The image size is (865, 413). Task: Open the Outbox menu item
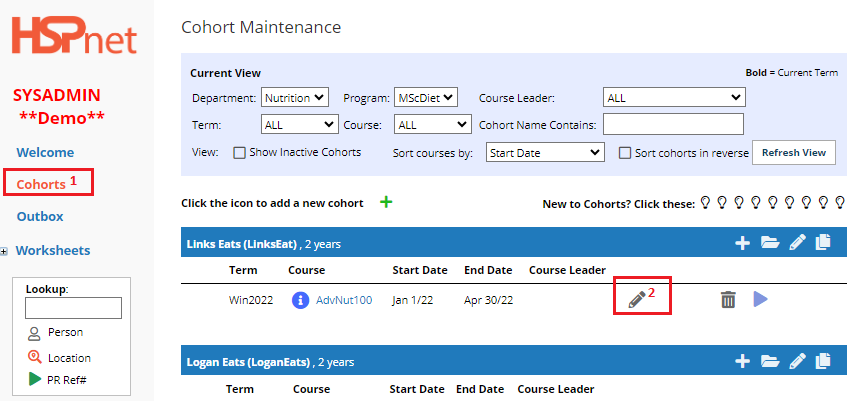pyautogui.click(x=40, y=216)
